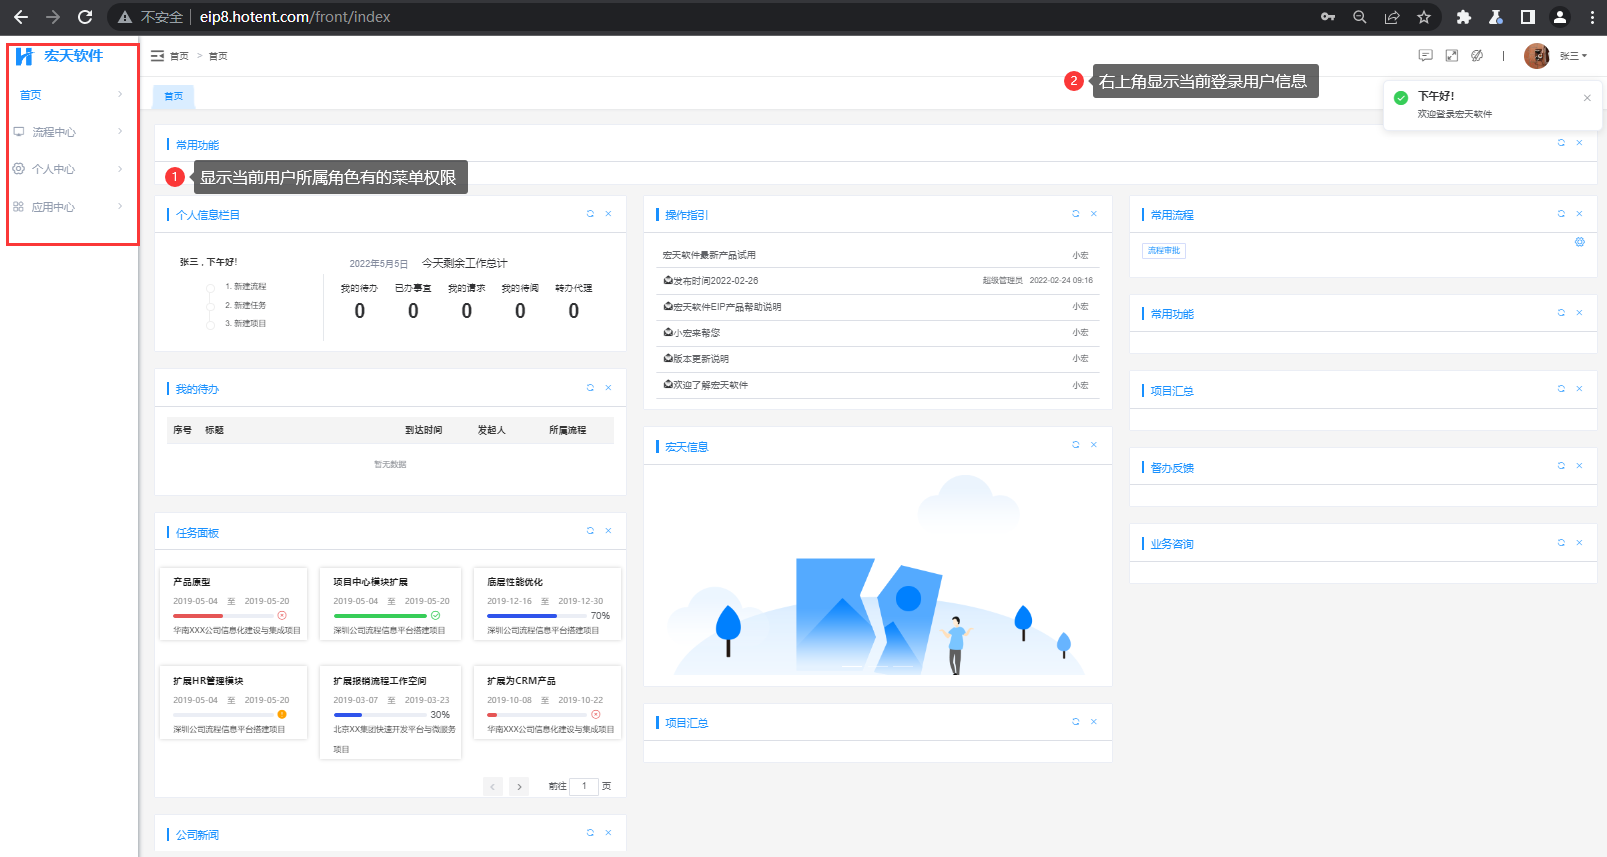Collapse the sidebar with the menu fold icon

[157, 56]
